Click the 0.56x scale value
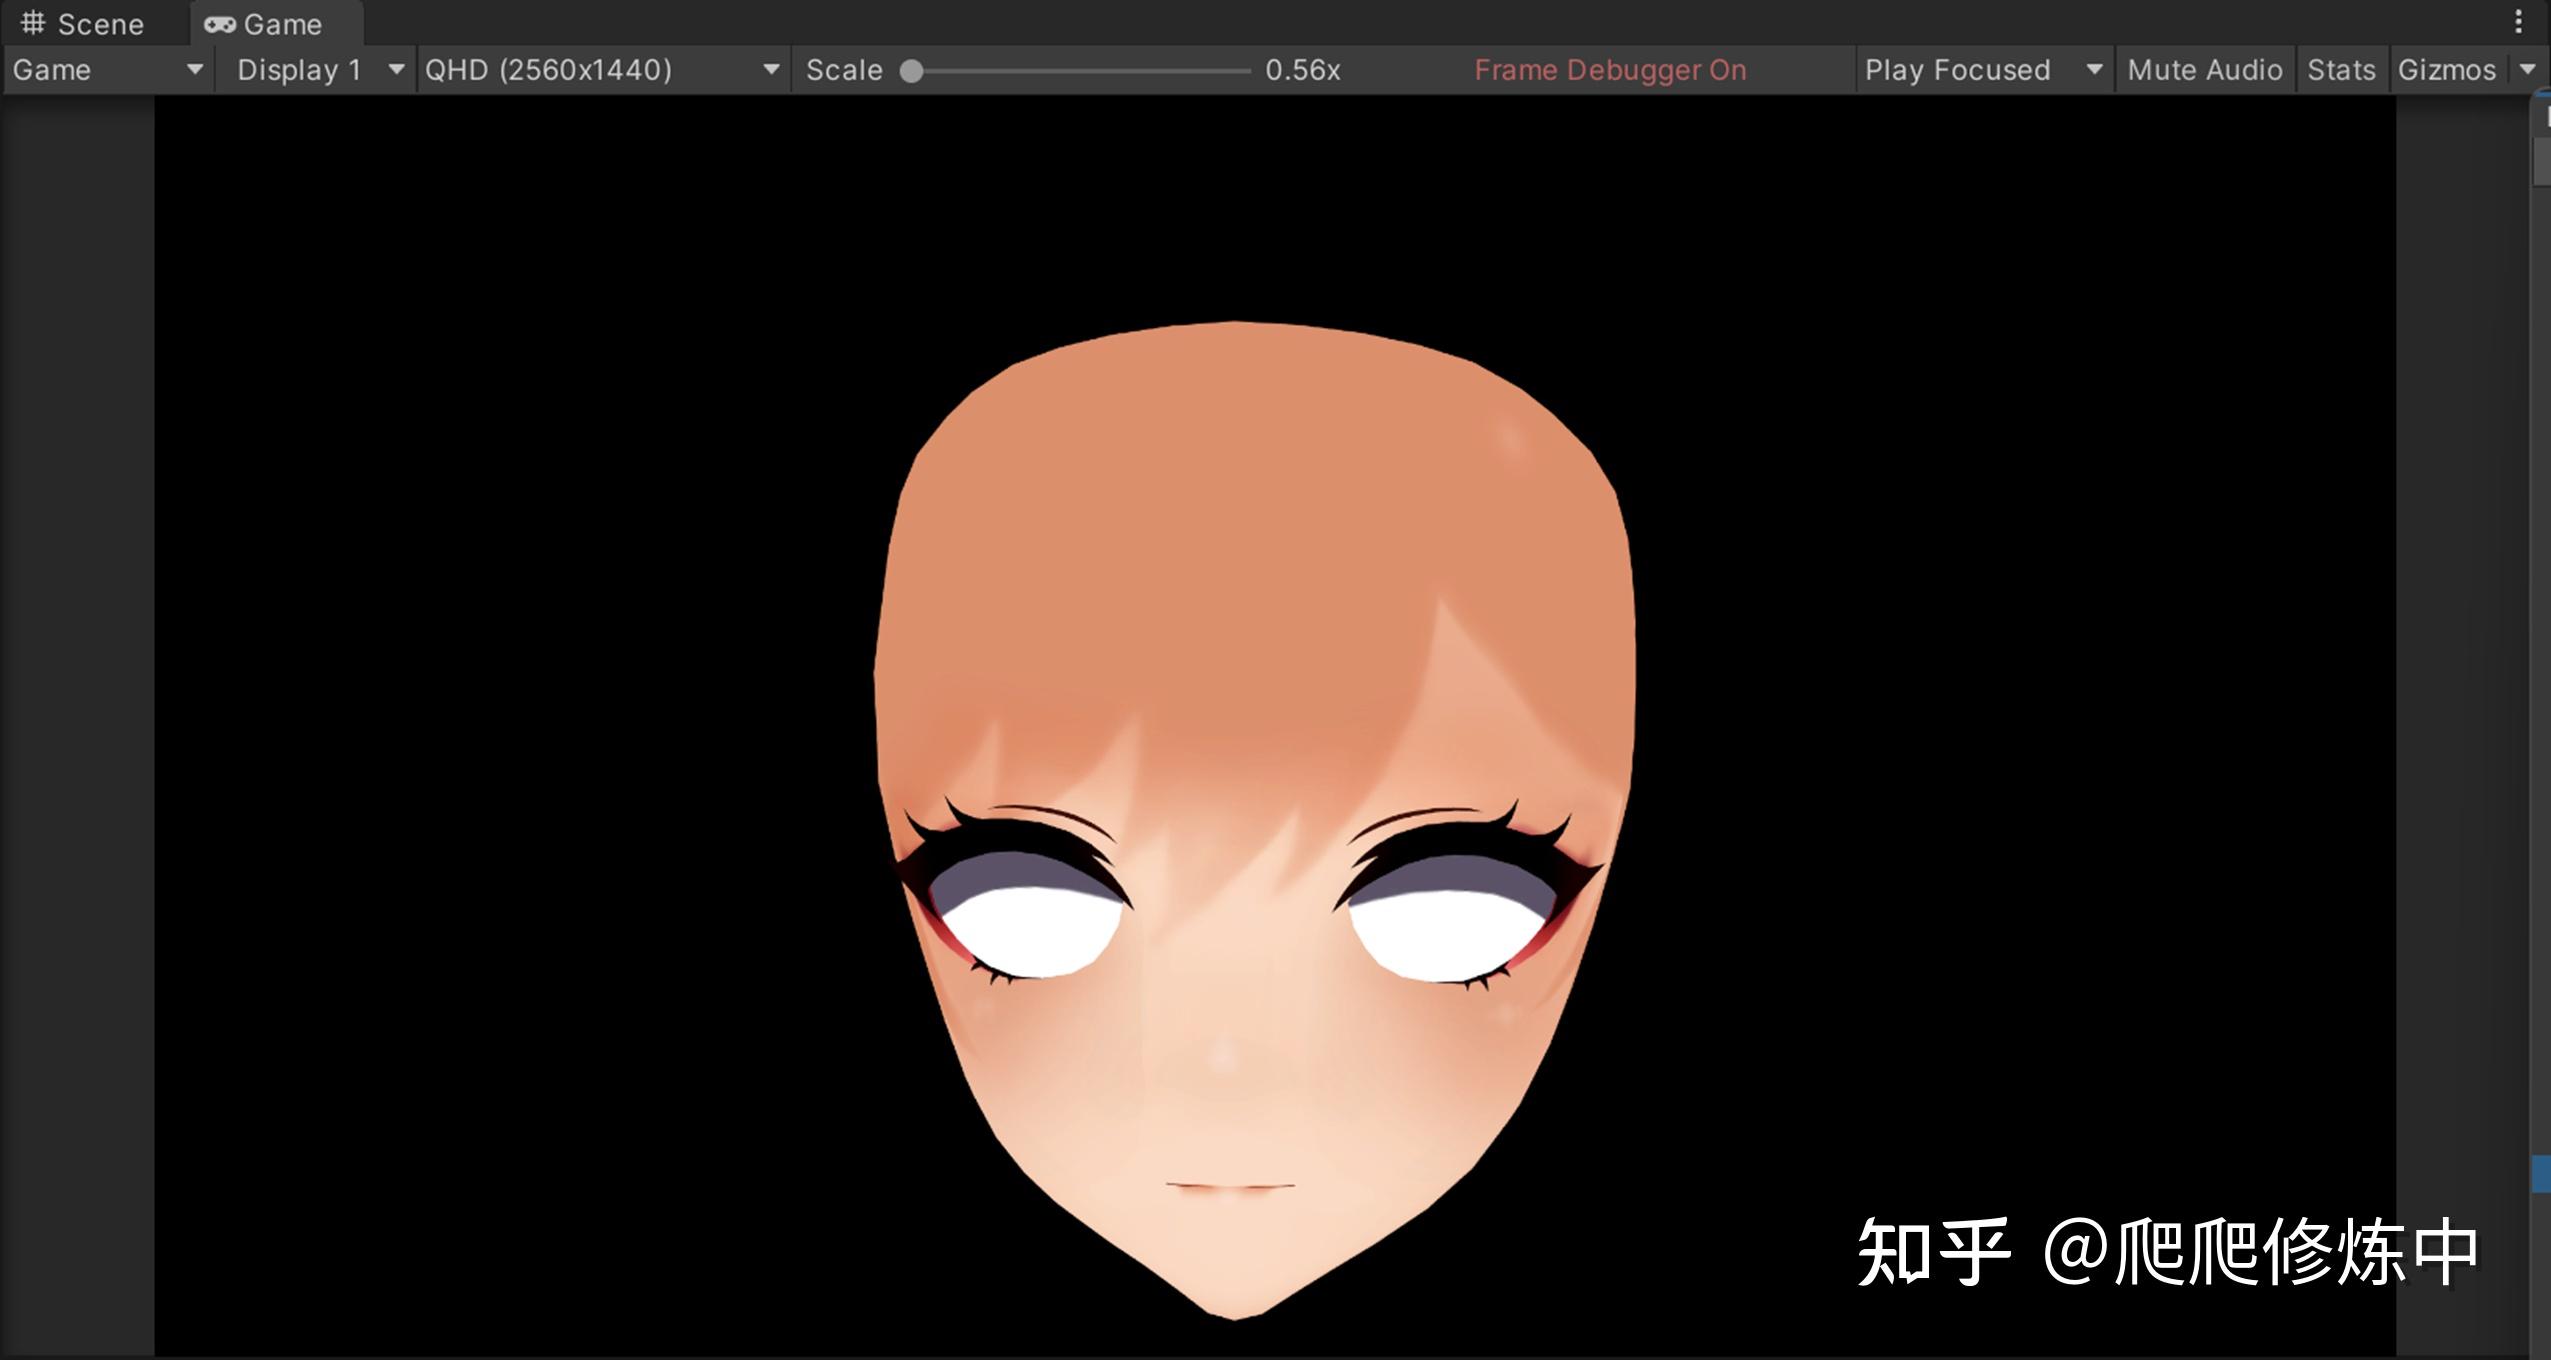 1302,70
